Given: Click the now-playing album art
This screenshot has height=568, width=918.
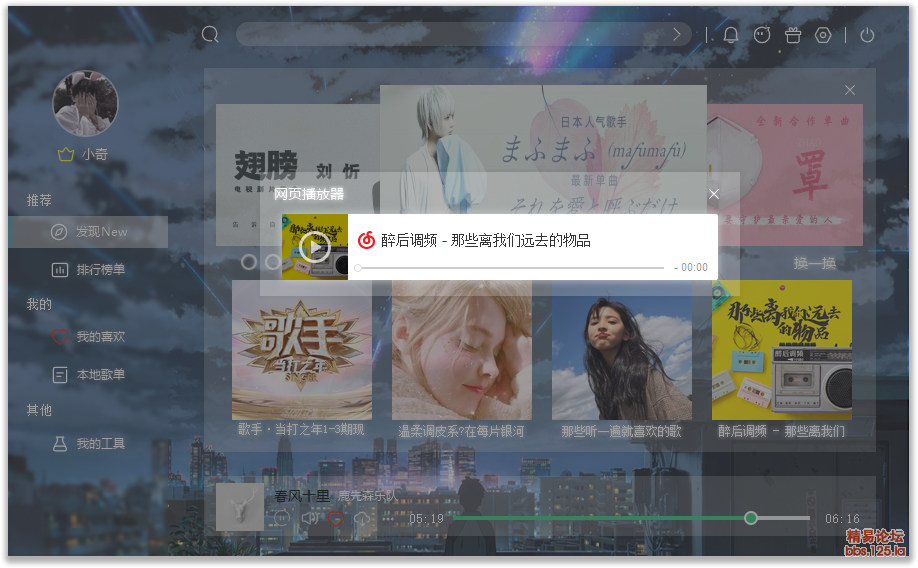Looking at the screenshot, I should [240, 507].
